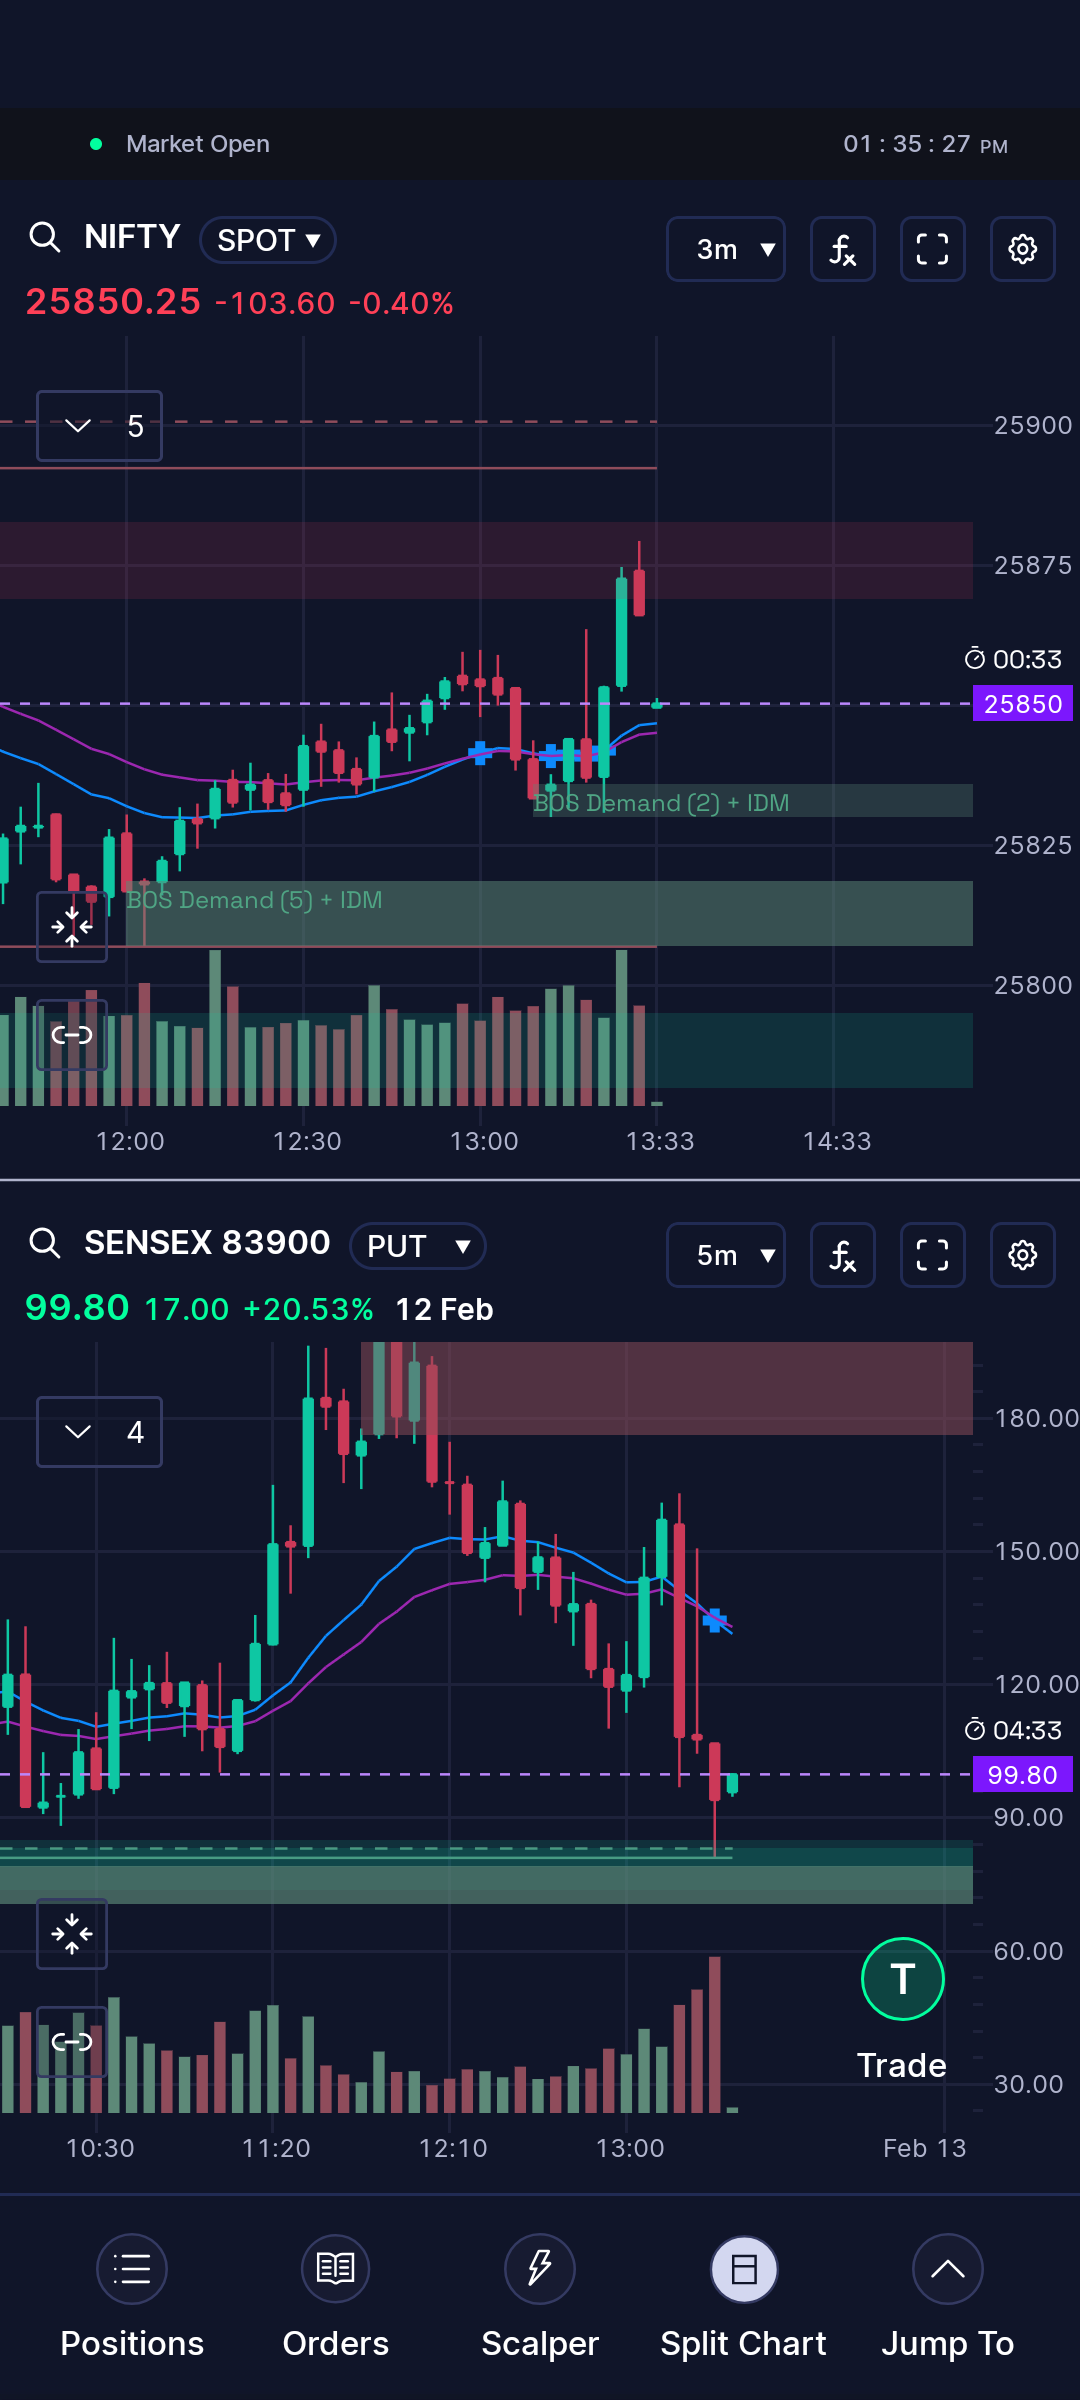Toggle link icon on NIFTY chart
1080x2400 pixels.
pyautogui.click(x=72, y=1035)
